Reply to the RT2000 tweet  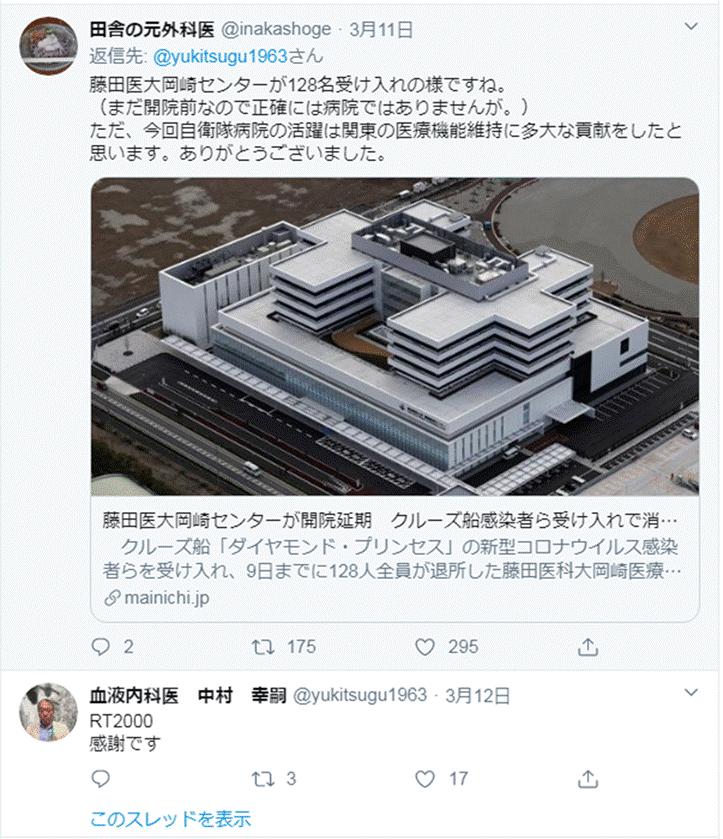pos(101,779)
